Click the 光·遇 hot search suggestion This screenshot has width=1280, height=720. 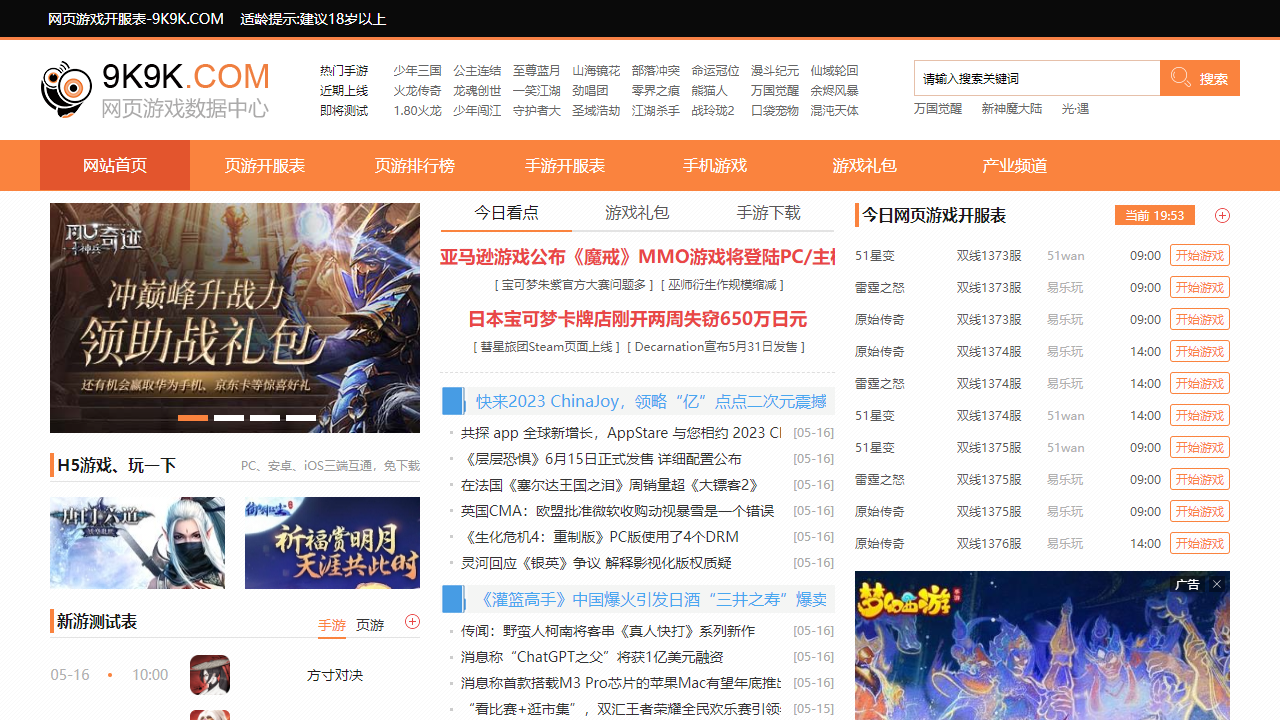coord(1075,109)
